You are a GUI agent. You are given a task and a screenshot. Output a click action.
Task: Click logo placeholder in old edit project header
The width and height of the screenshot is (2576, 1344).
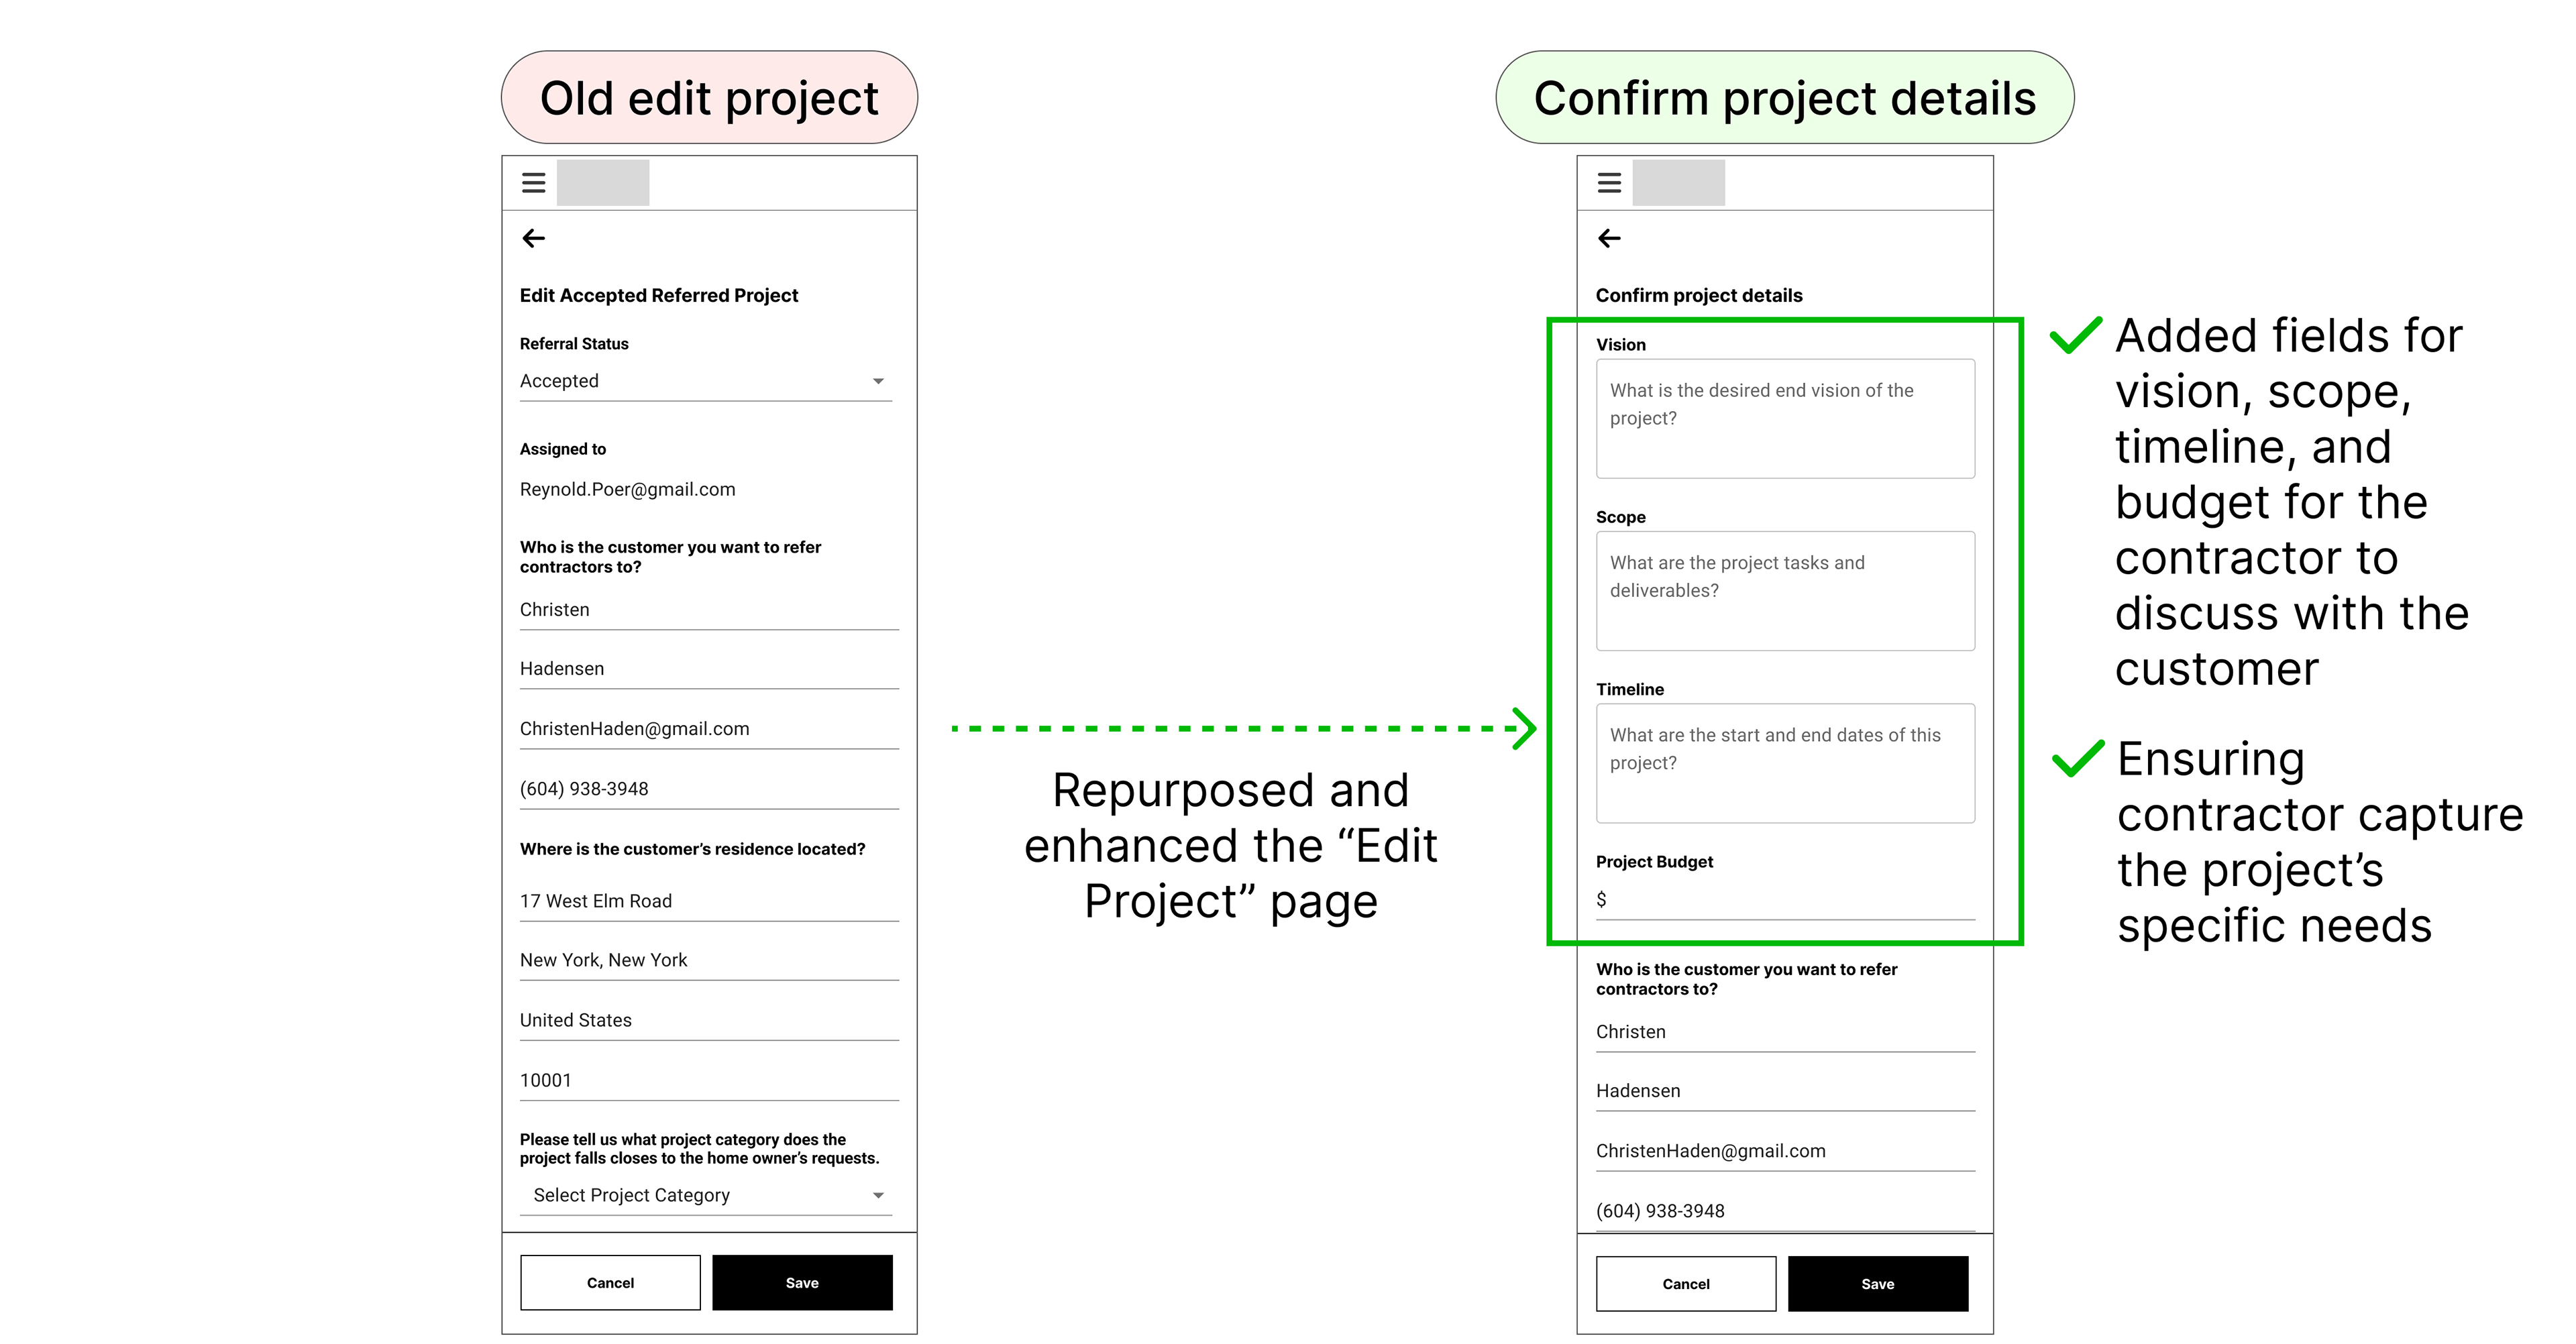tap(603, 183)
